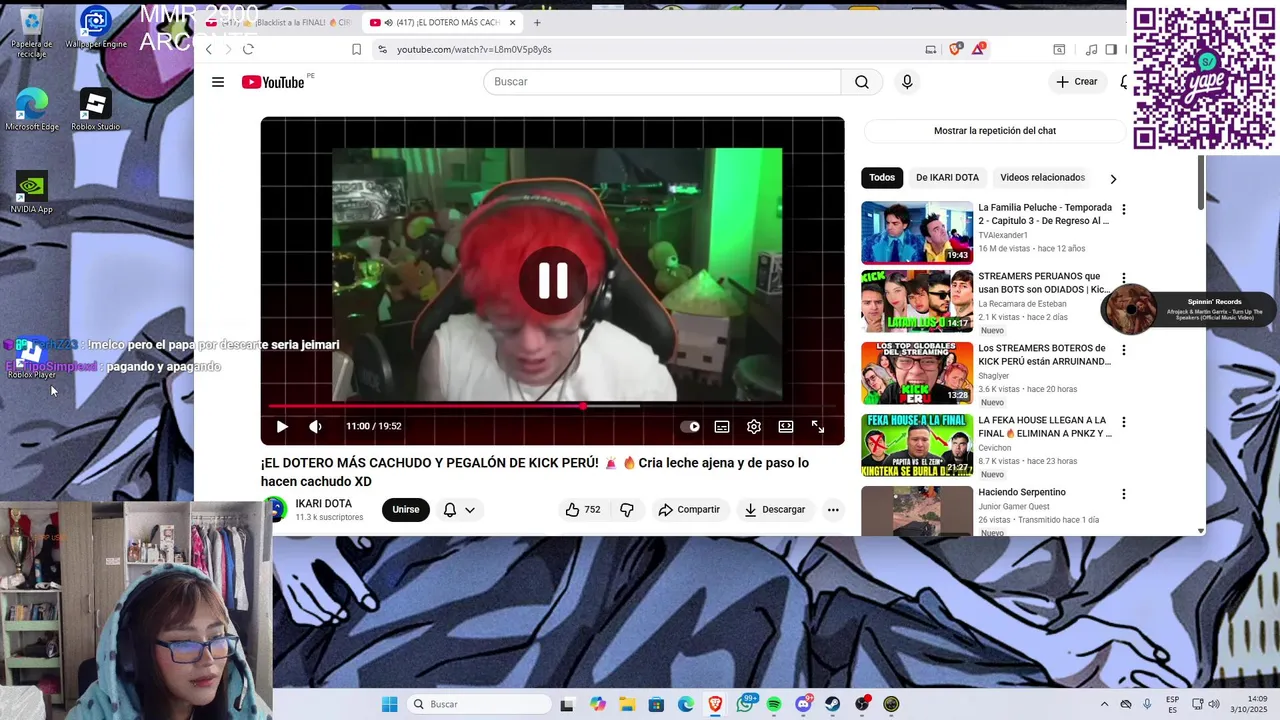
Task: Open Spotify from the taskbar
Action: pyautogui.click(x=774, y=704)
